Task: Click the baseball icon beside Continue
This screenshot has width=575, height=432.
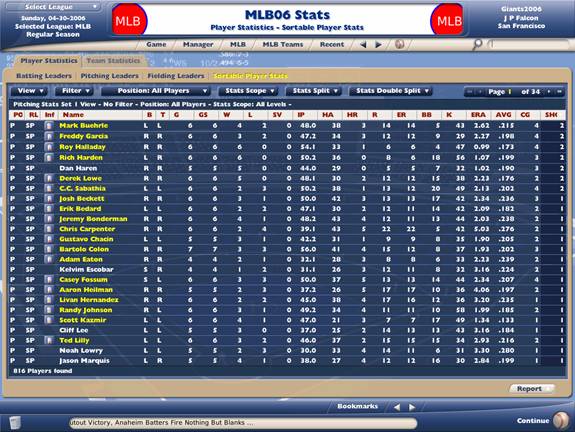Action: [x=561, y=421]
